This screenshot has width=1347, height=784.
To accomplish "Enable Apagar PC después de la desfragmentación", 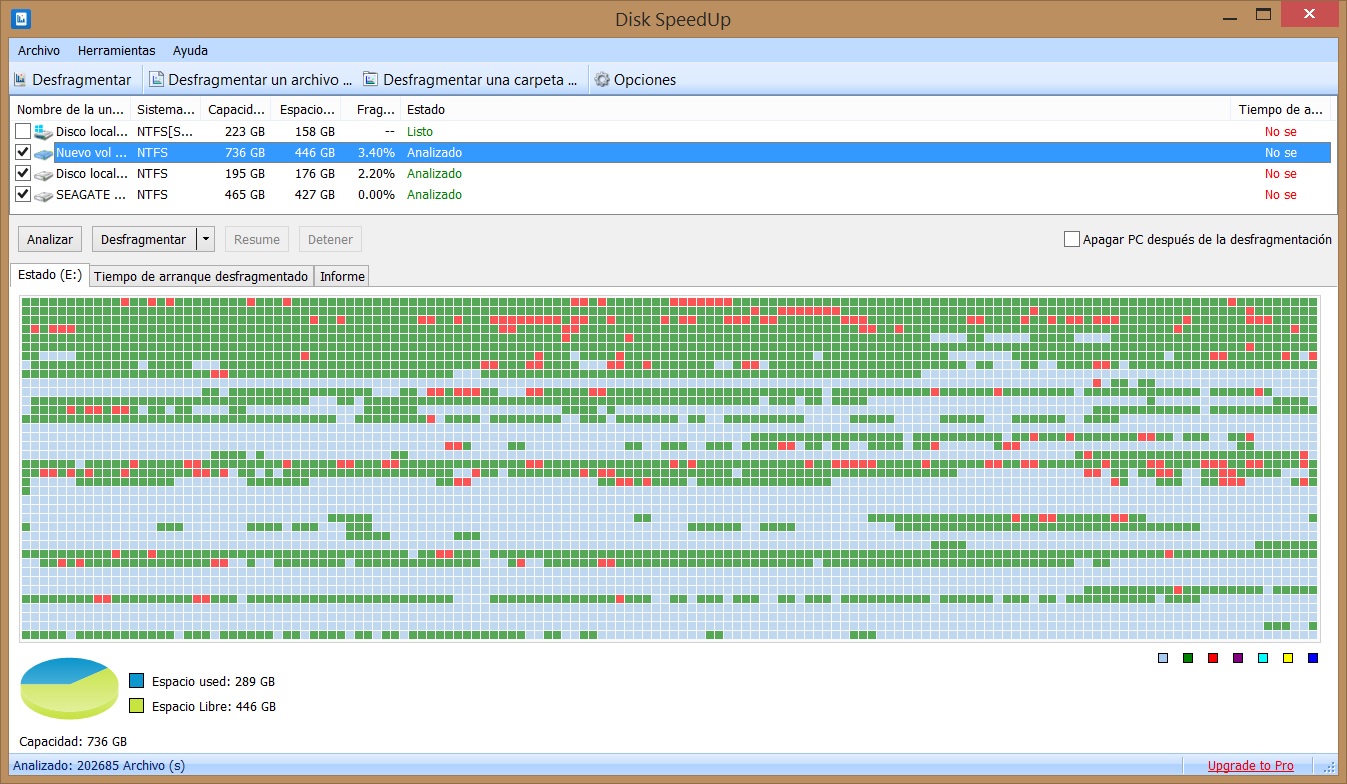I will click(x=1072, y=239).
